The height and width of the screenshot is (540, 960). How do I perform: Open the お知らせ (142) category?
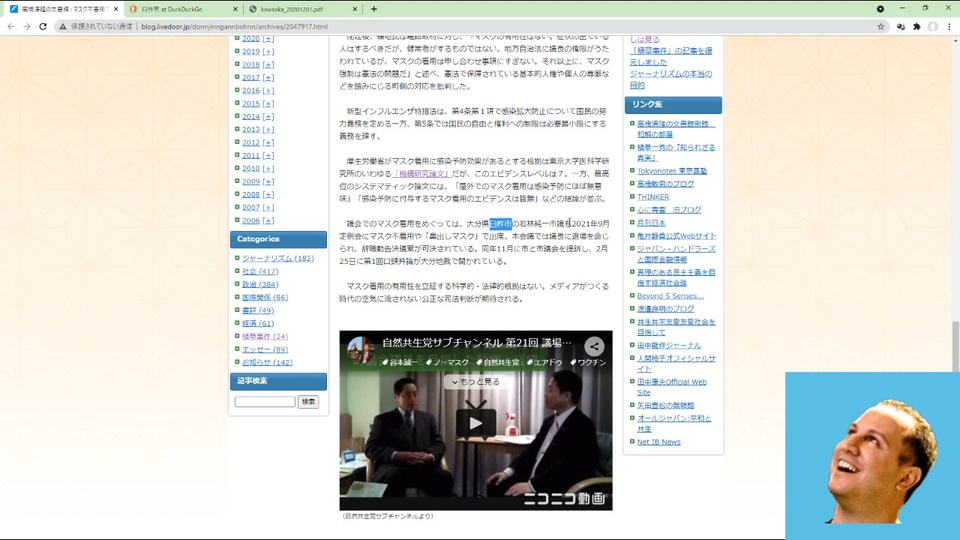[x=268, y=362]
